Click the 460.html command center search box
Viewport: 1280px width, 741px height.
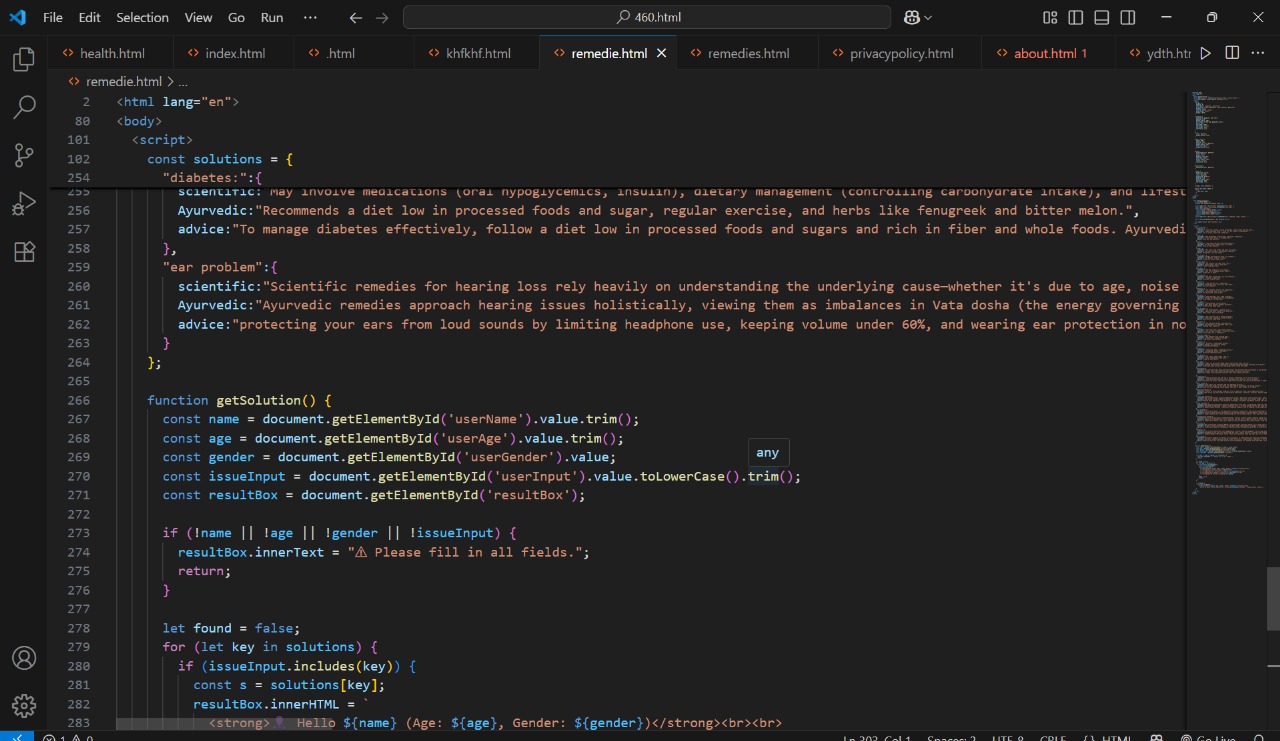647,17
